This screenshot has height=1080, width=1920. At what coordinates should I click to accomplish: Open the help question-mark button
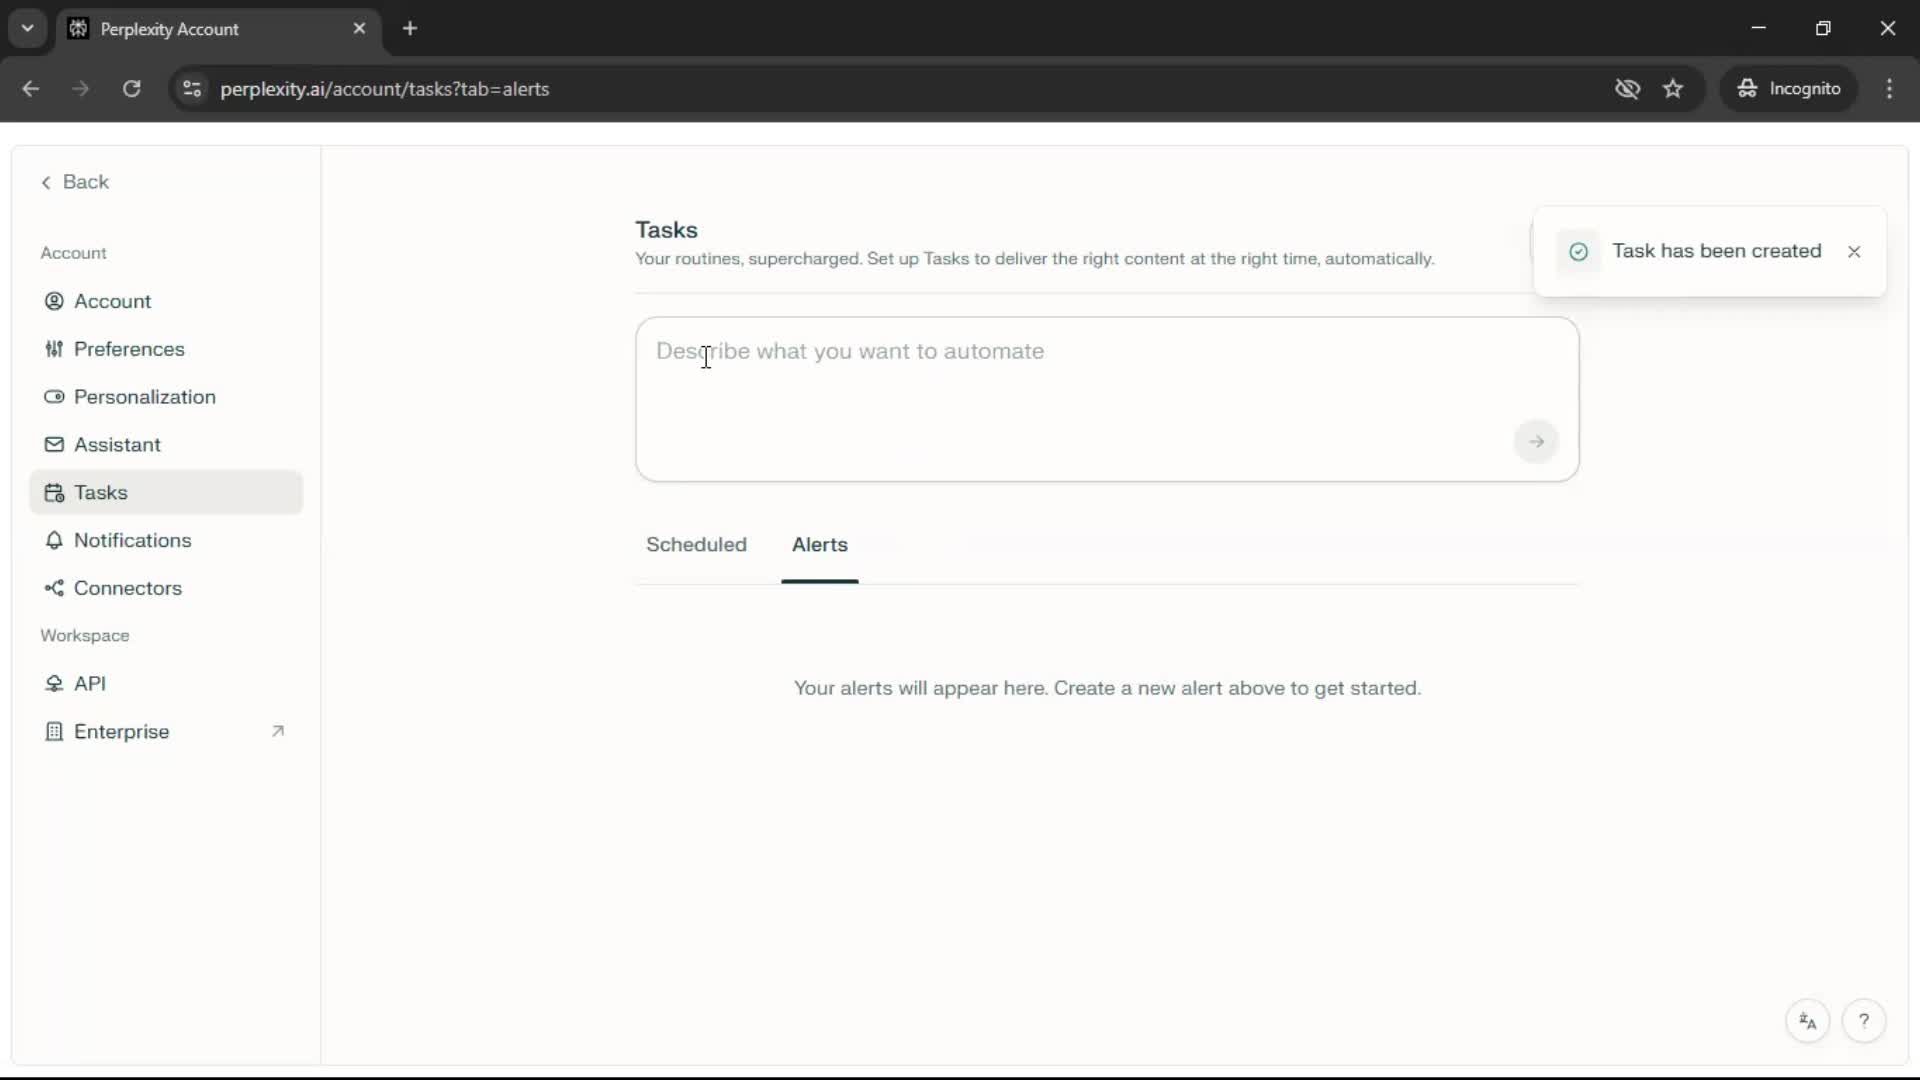[1863, 1021]
